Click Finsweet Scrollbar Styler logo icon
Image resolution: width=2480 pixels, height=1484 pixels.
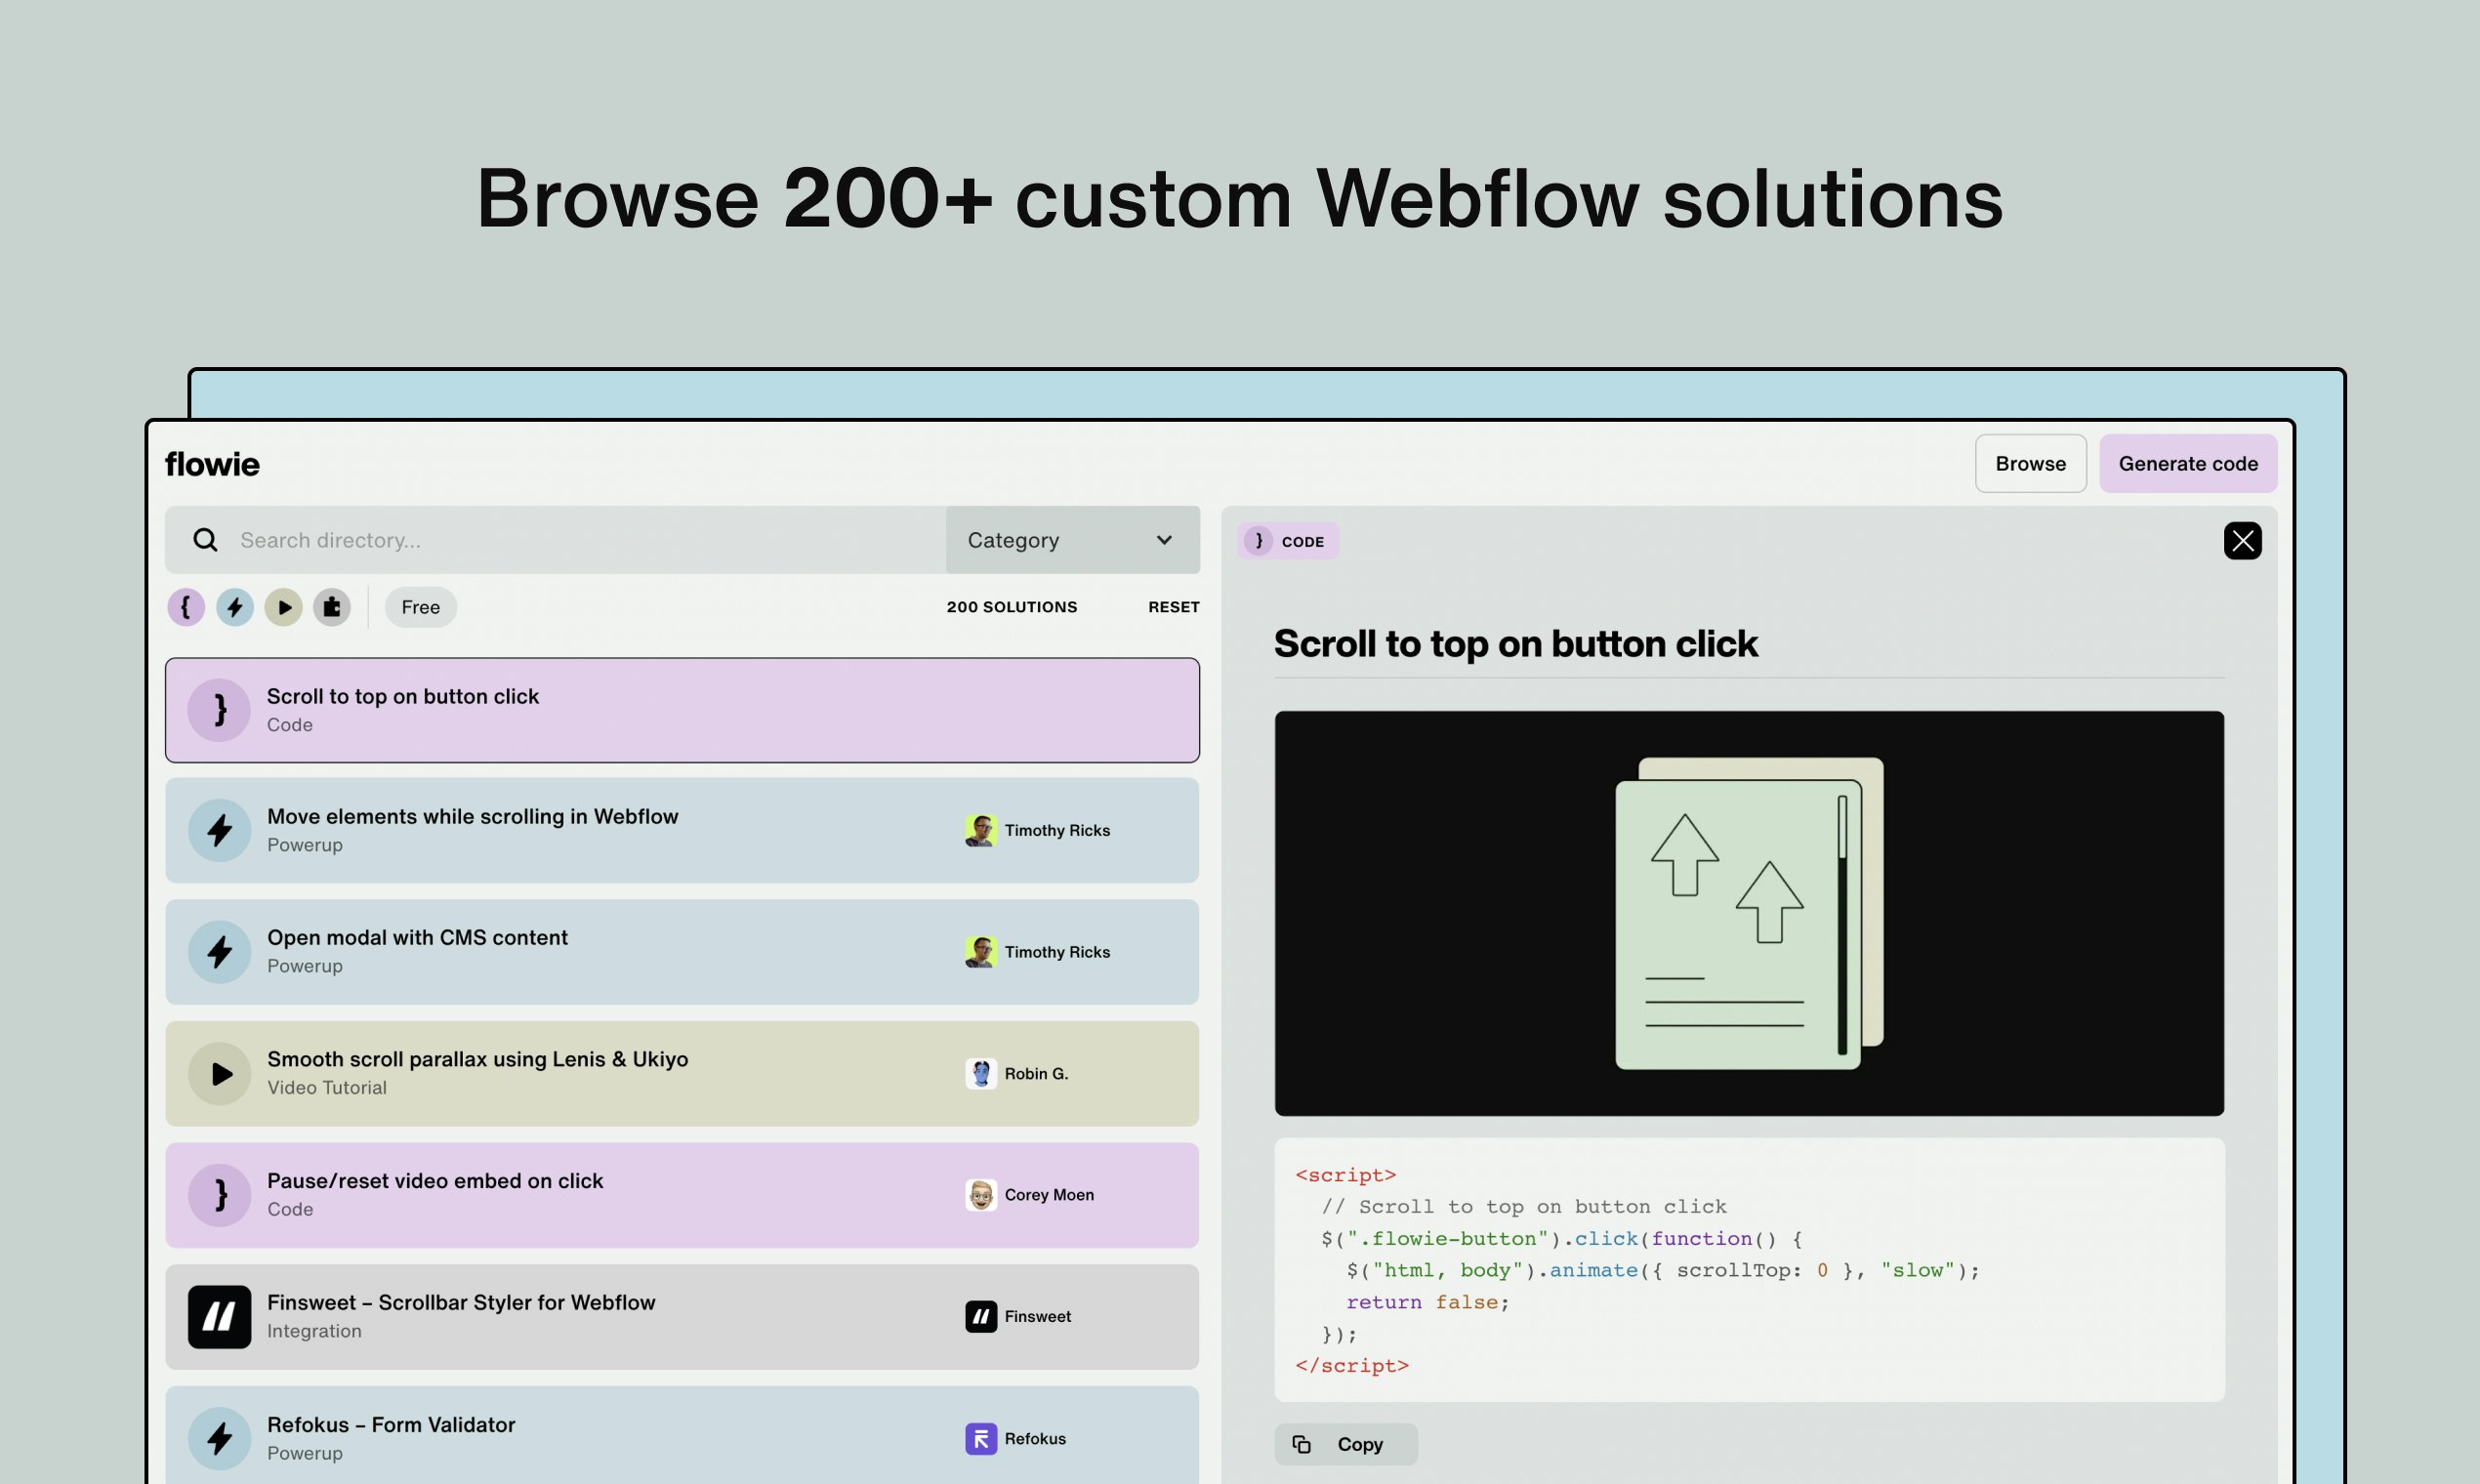[x=220, y=1317]
